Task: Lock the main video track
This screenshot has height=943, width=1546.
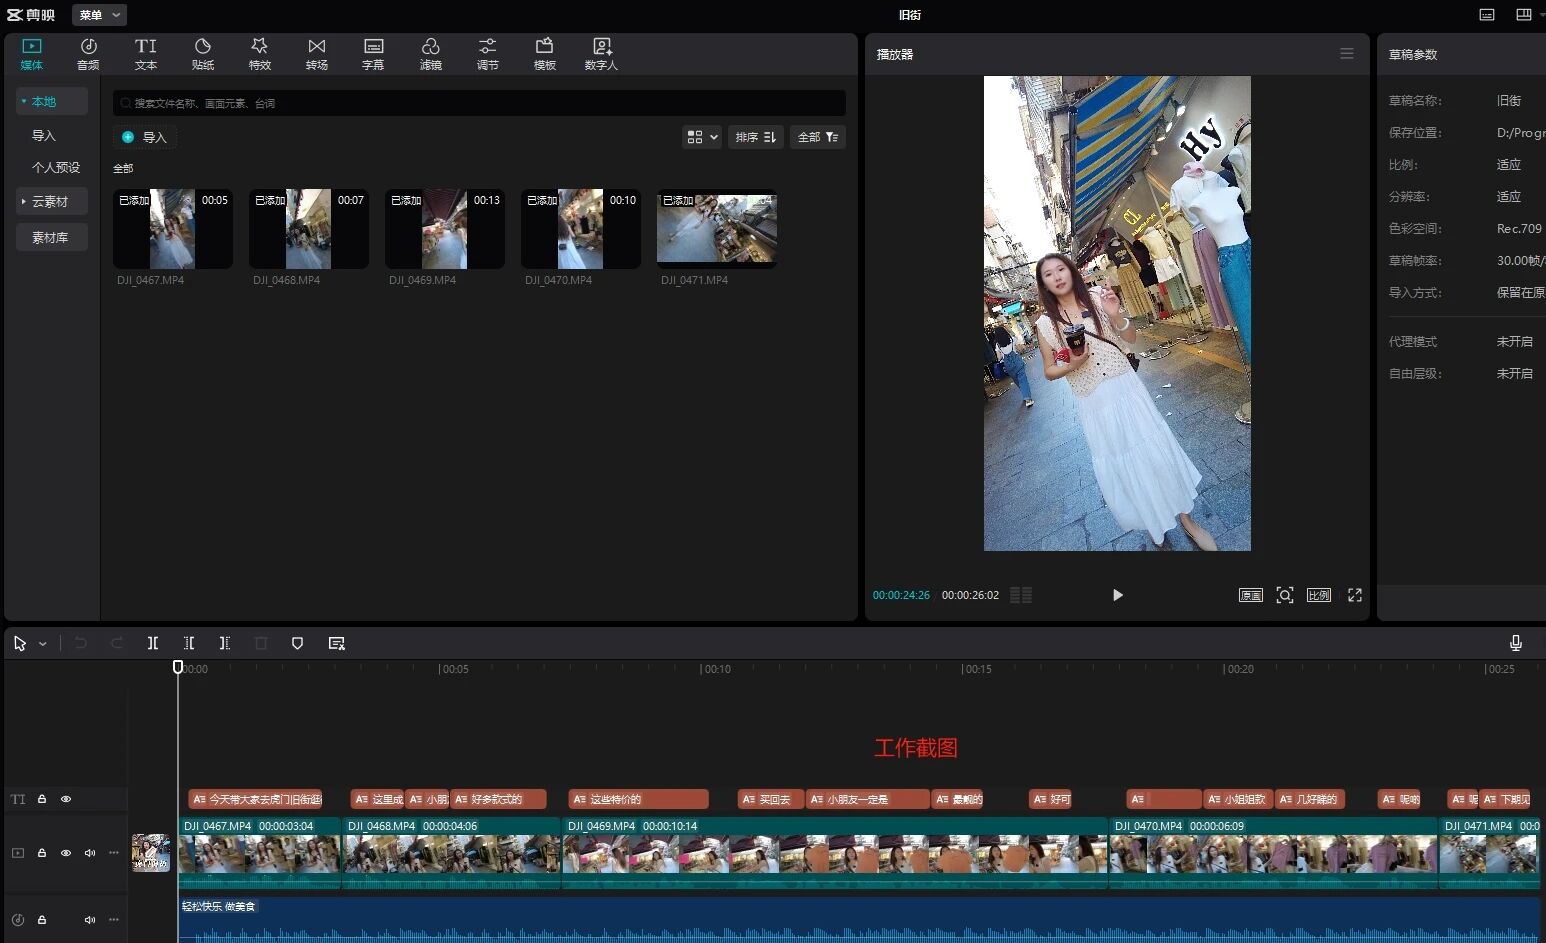Action: click(42, 853)
